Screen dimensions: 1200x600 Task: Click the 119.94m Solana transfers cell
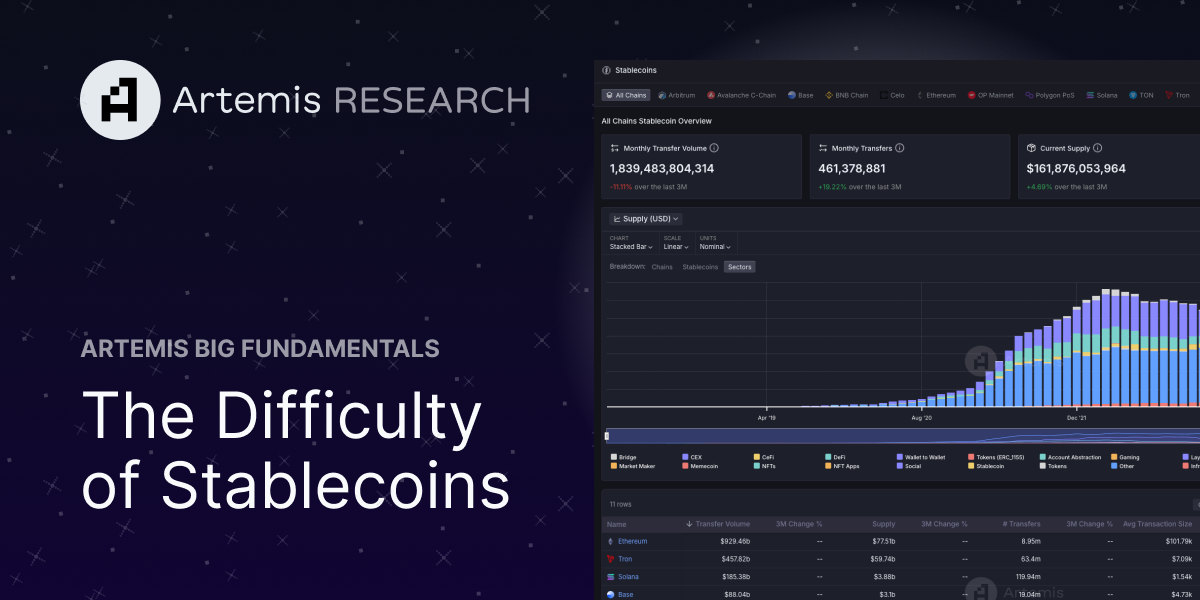click(x=1027, y=577)
